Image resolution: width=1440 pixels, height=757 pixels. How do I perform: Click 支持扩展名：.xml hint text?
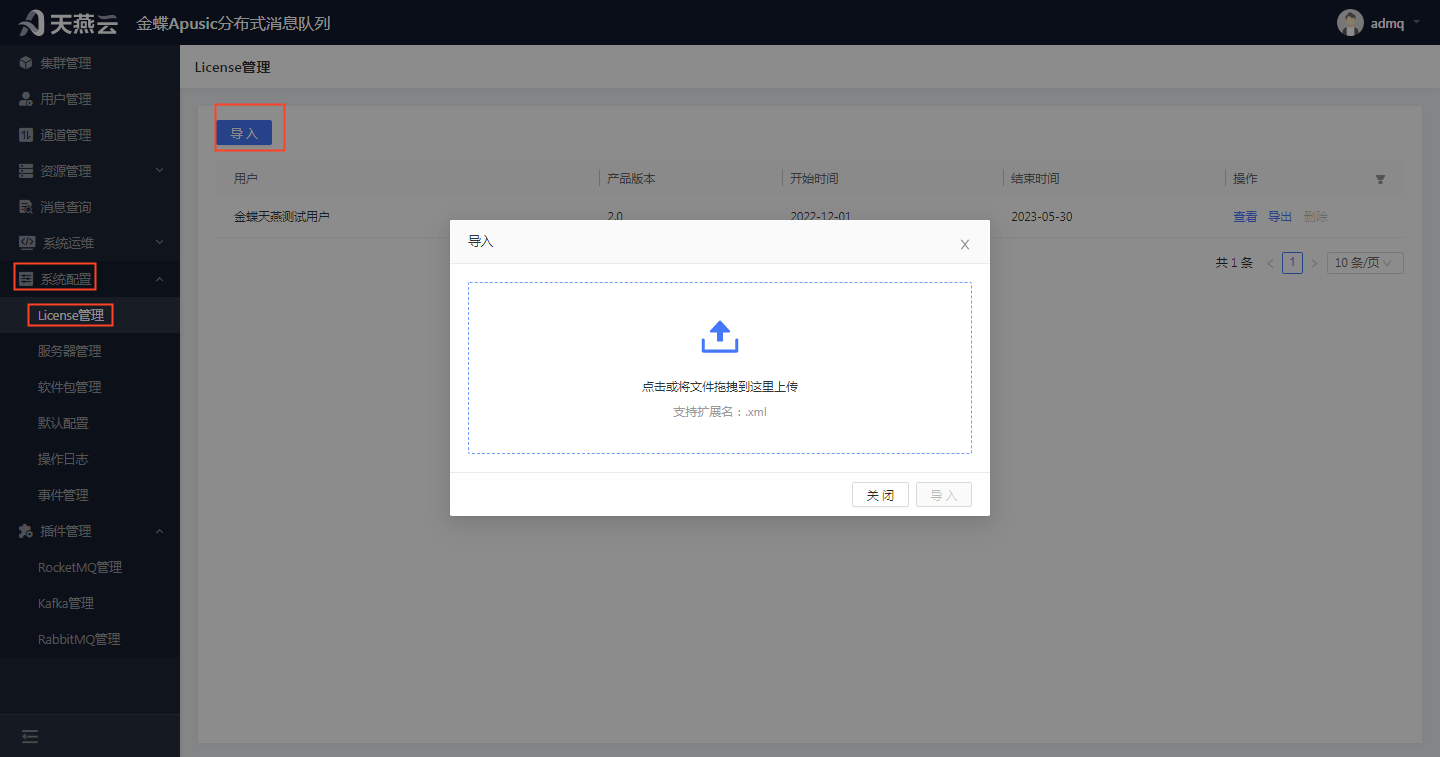click(x=720, y=412)
